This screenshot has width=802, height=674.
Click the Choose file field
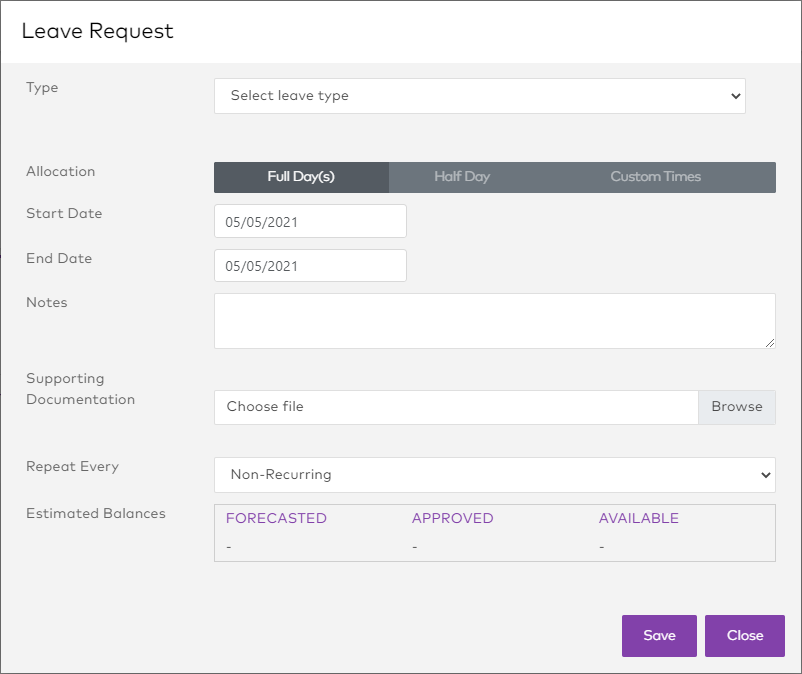[456, 407]
